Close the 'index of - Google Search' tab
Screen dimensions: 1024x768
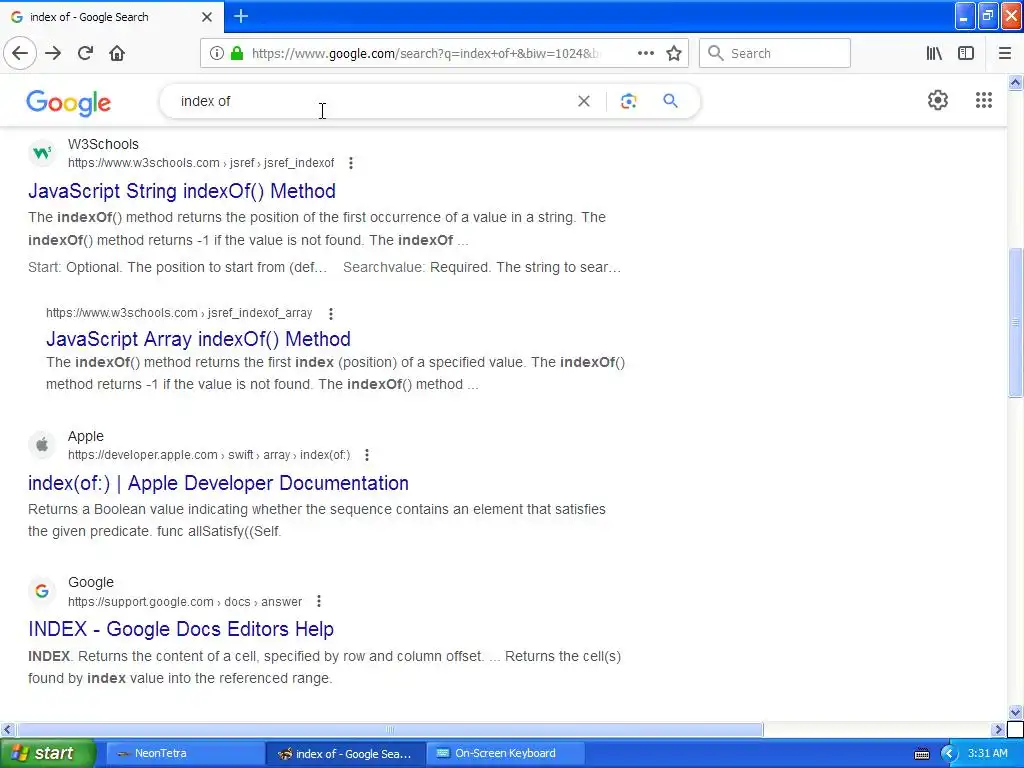(x=207, y=17)
